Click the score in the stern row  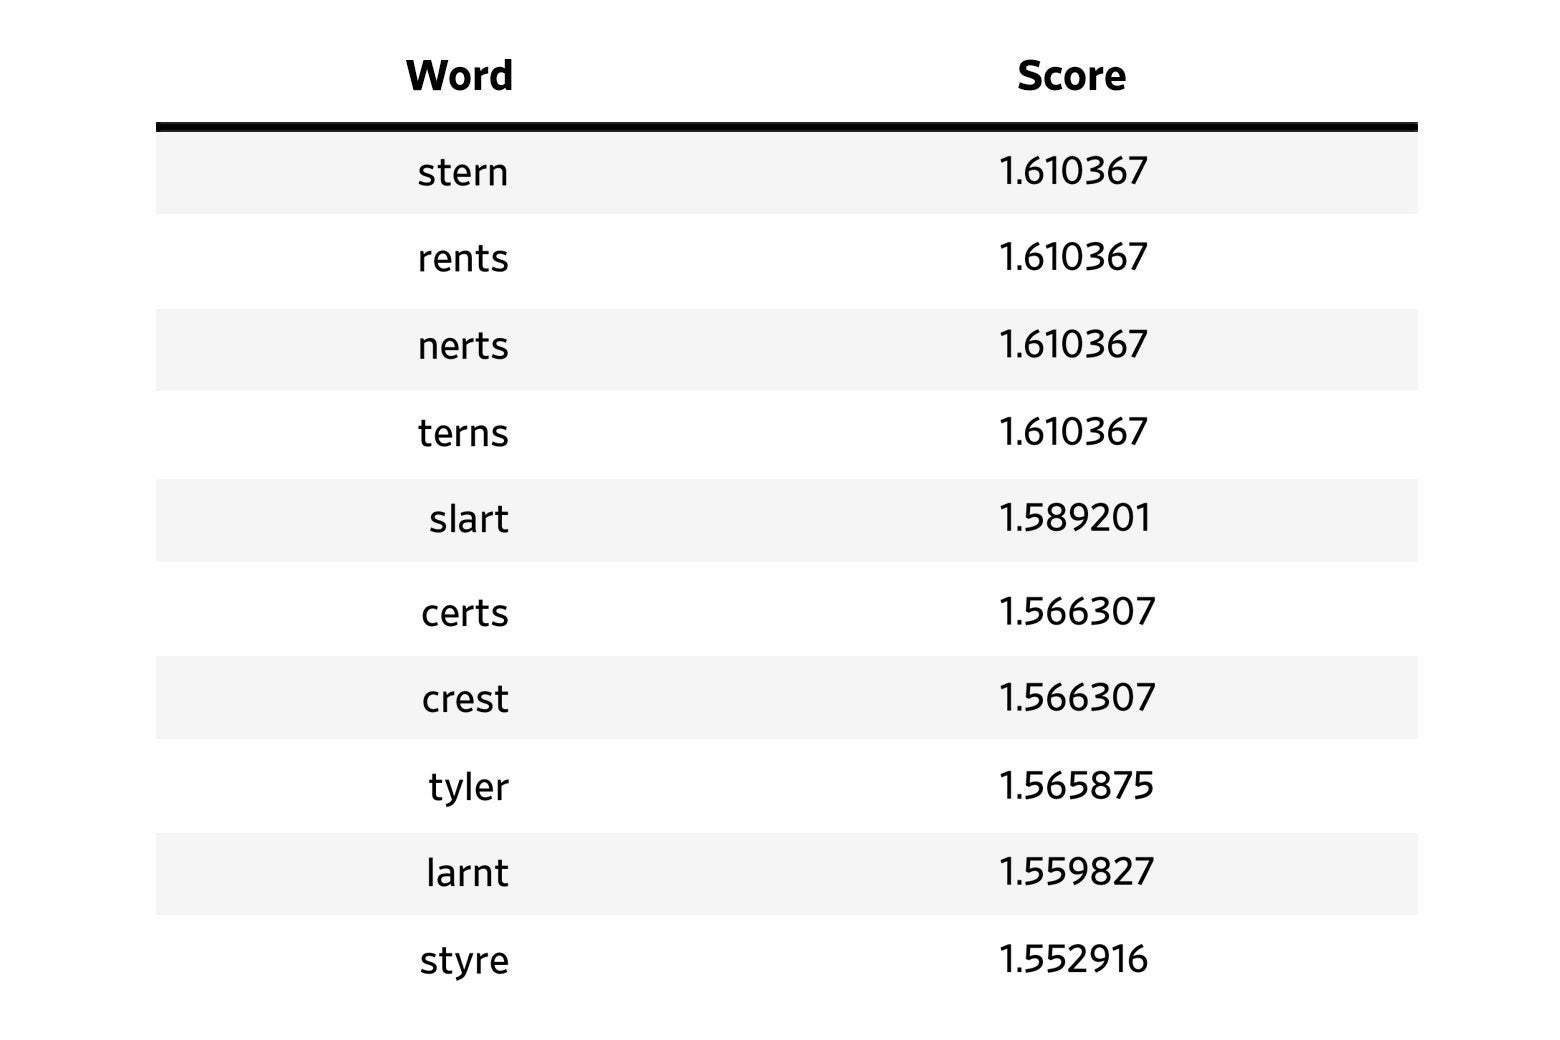pyautogui.click(x=1074, y=171)
